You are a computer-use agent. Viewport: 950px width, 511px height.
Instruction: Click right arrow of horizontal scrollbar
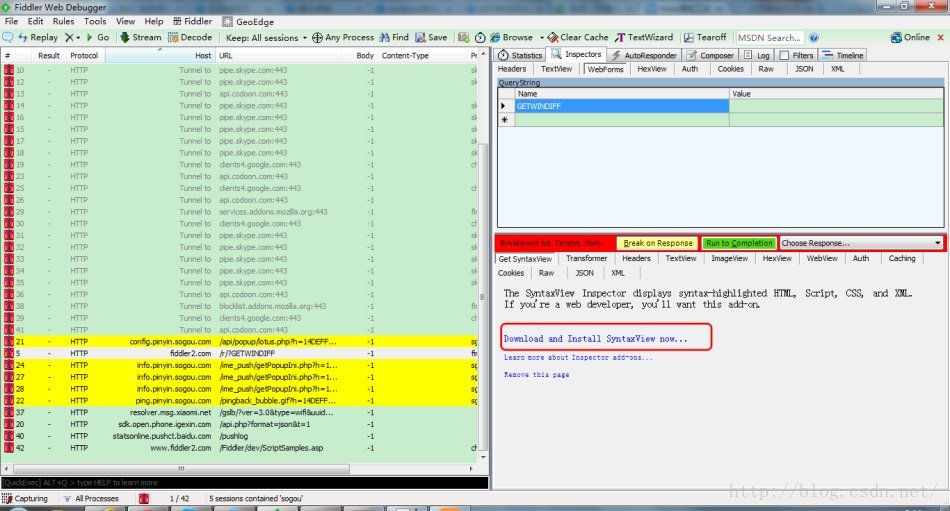[x=471, y=469]
